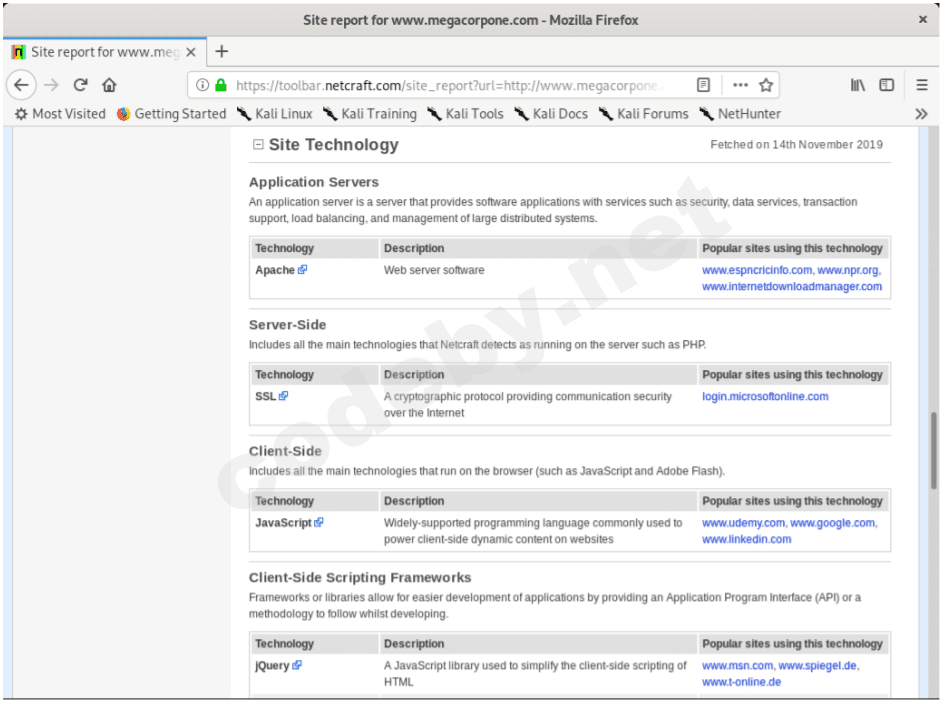Screen dimensions: 943x704
Task: Open www.npr.org link
Action: (x=848, y=271)
